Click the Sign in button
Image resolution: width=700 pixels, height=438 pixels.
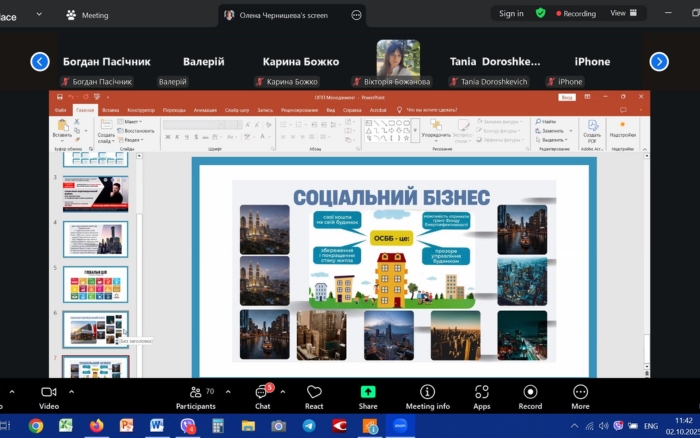(511, 14)
